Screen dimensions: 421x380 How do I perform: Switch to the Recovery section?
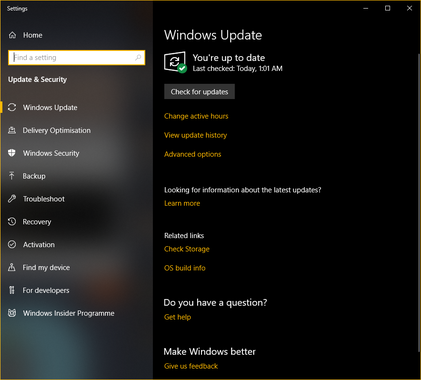pos(37,222)
